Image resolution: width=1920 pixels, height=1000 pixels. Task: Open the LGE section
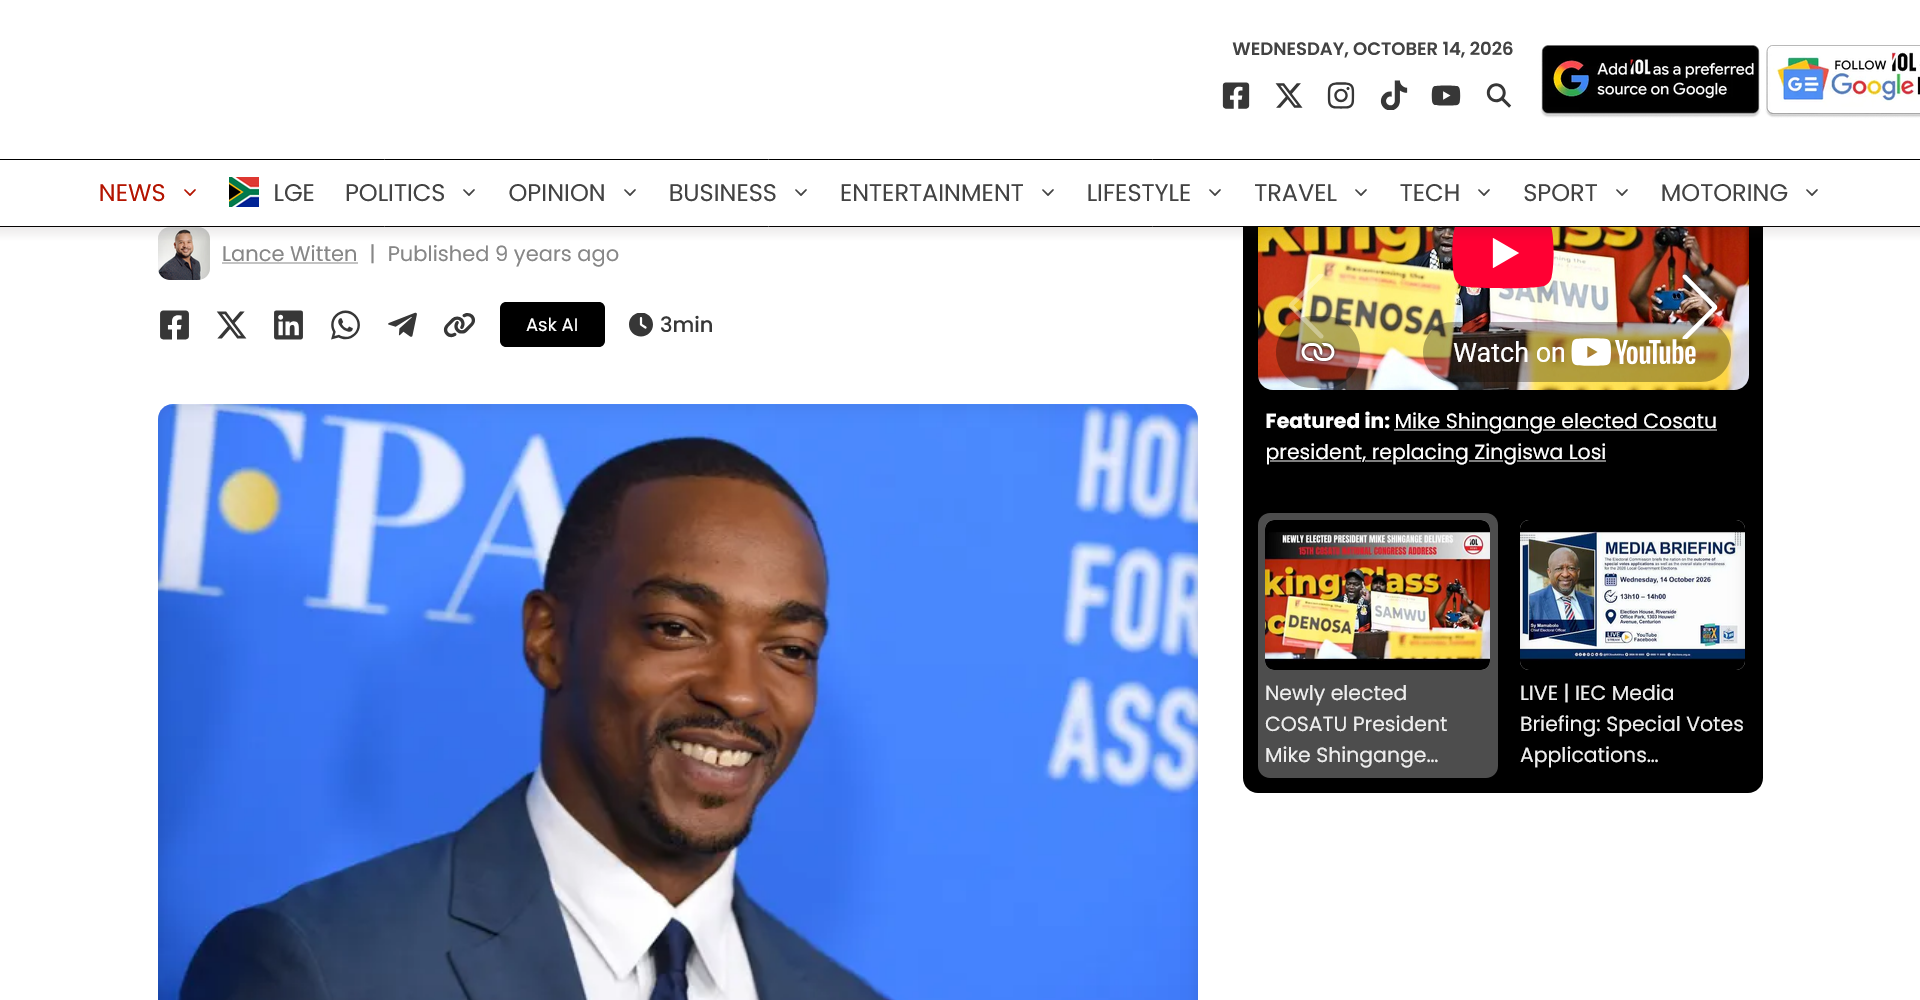pyautogui.click(x=294, y=193)
